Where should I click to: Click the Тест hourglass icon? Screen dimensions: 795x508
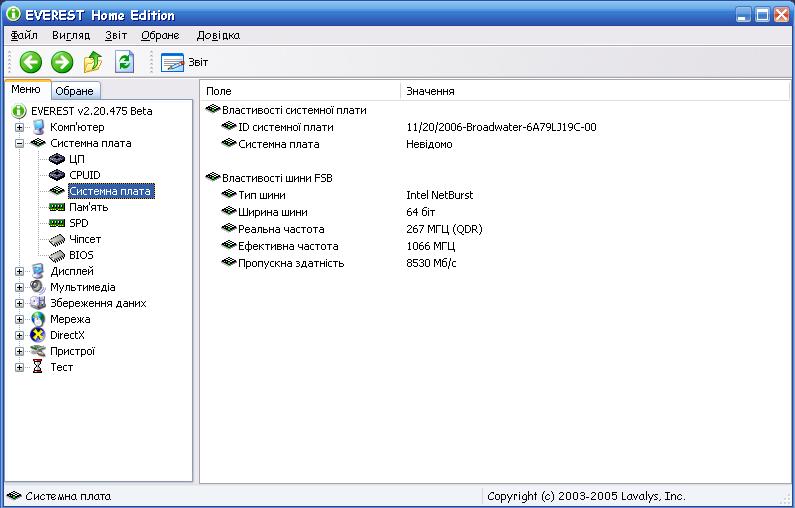click(38, 367)
